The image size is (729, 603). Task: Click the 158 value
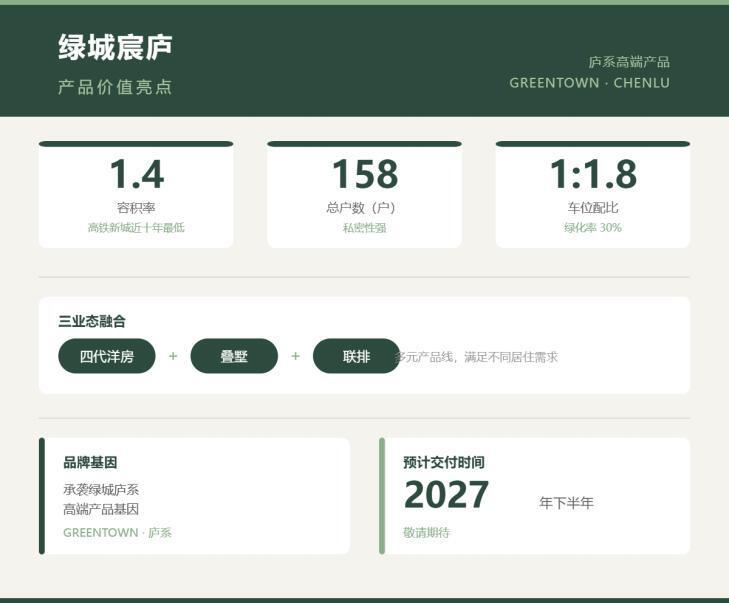click(365, 174)
